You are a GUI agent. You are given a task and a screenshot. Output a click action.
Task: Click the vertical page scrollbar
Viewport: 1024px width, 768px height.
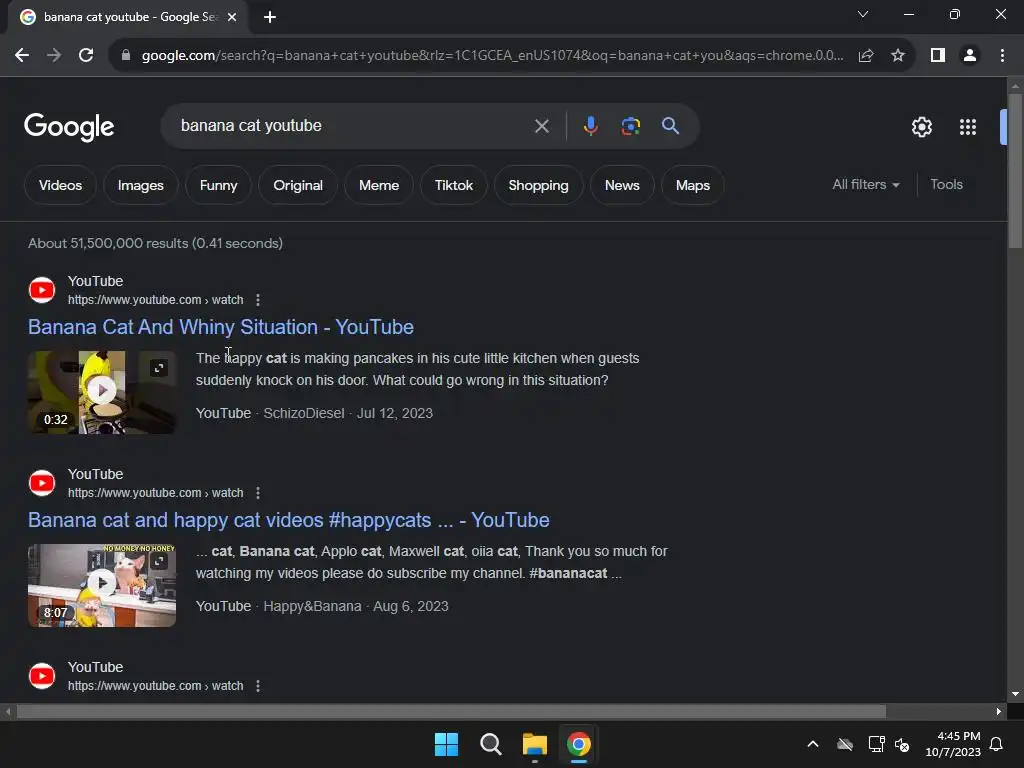click(x=1015, y=171)
